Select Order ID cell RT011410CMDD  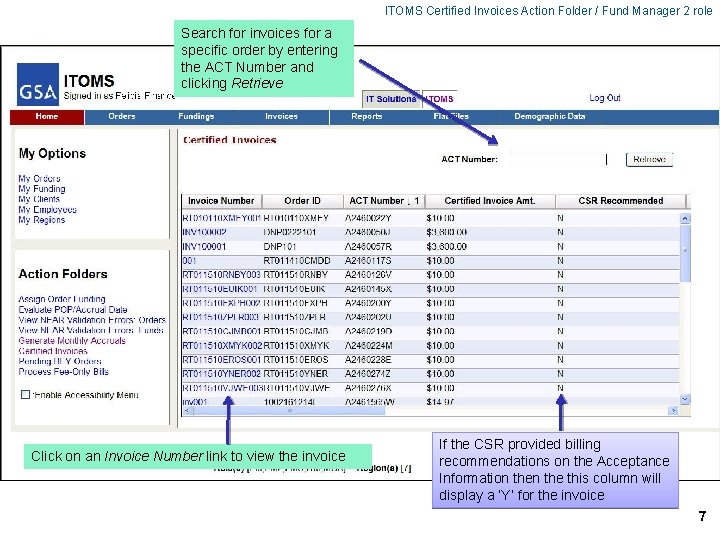pos(297,261)
